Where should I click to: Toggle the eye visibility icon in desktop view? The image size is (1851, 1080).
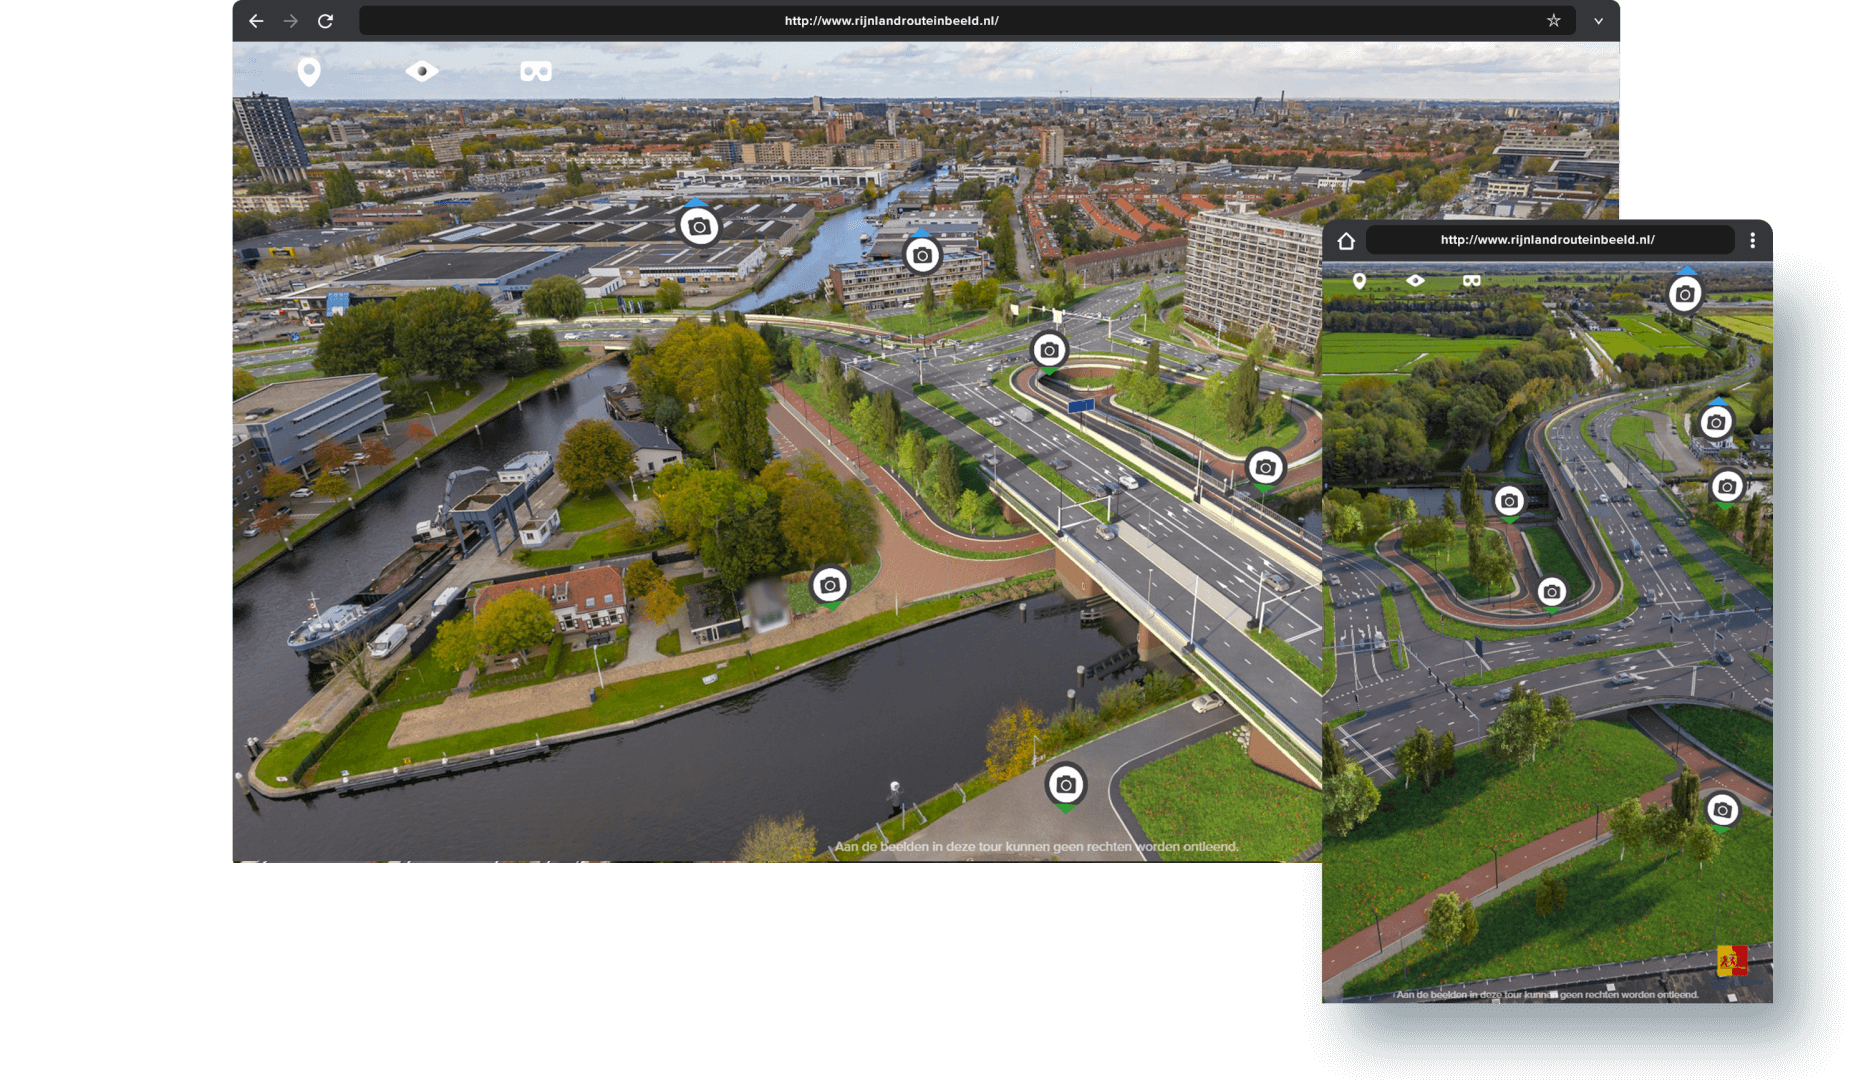pyautogui.click(x=422, y=71)
